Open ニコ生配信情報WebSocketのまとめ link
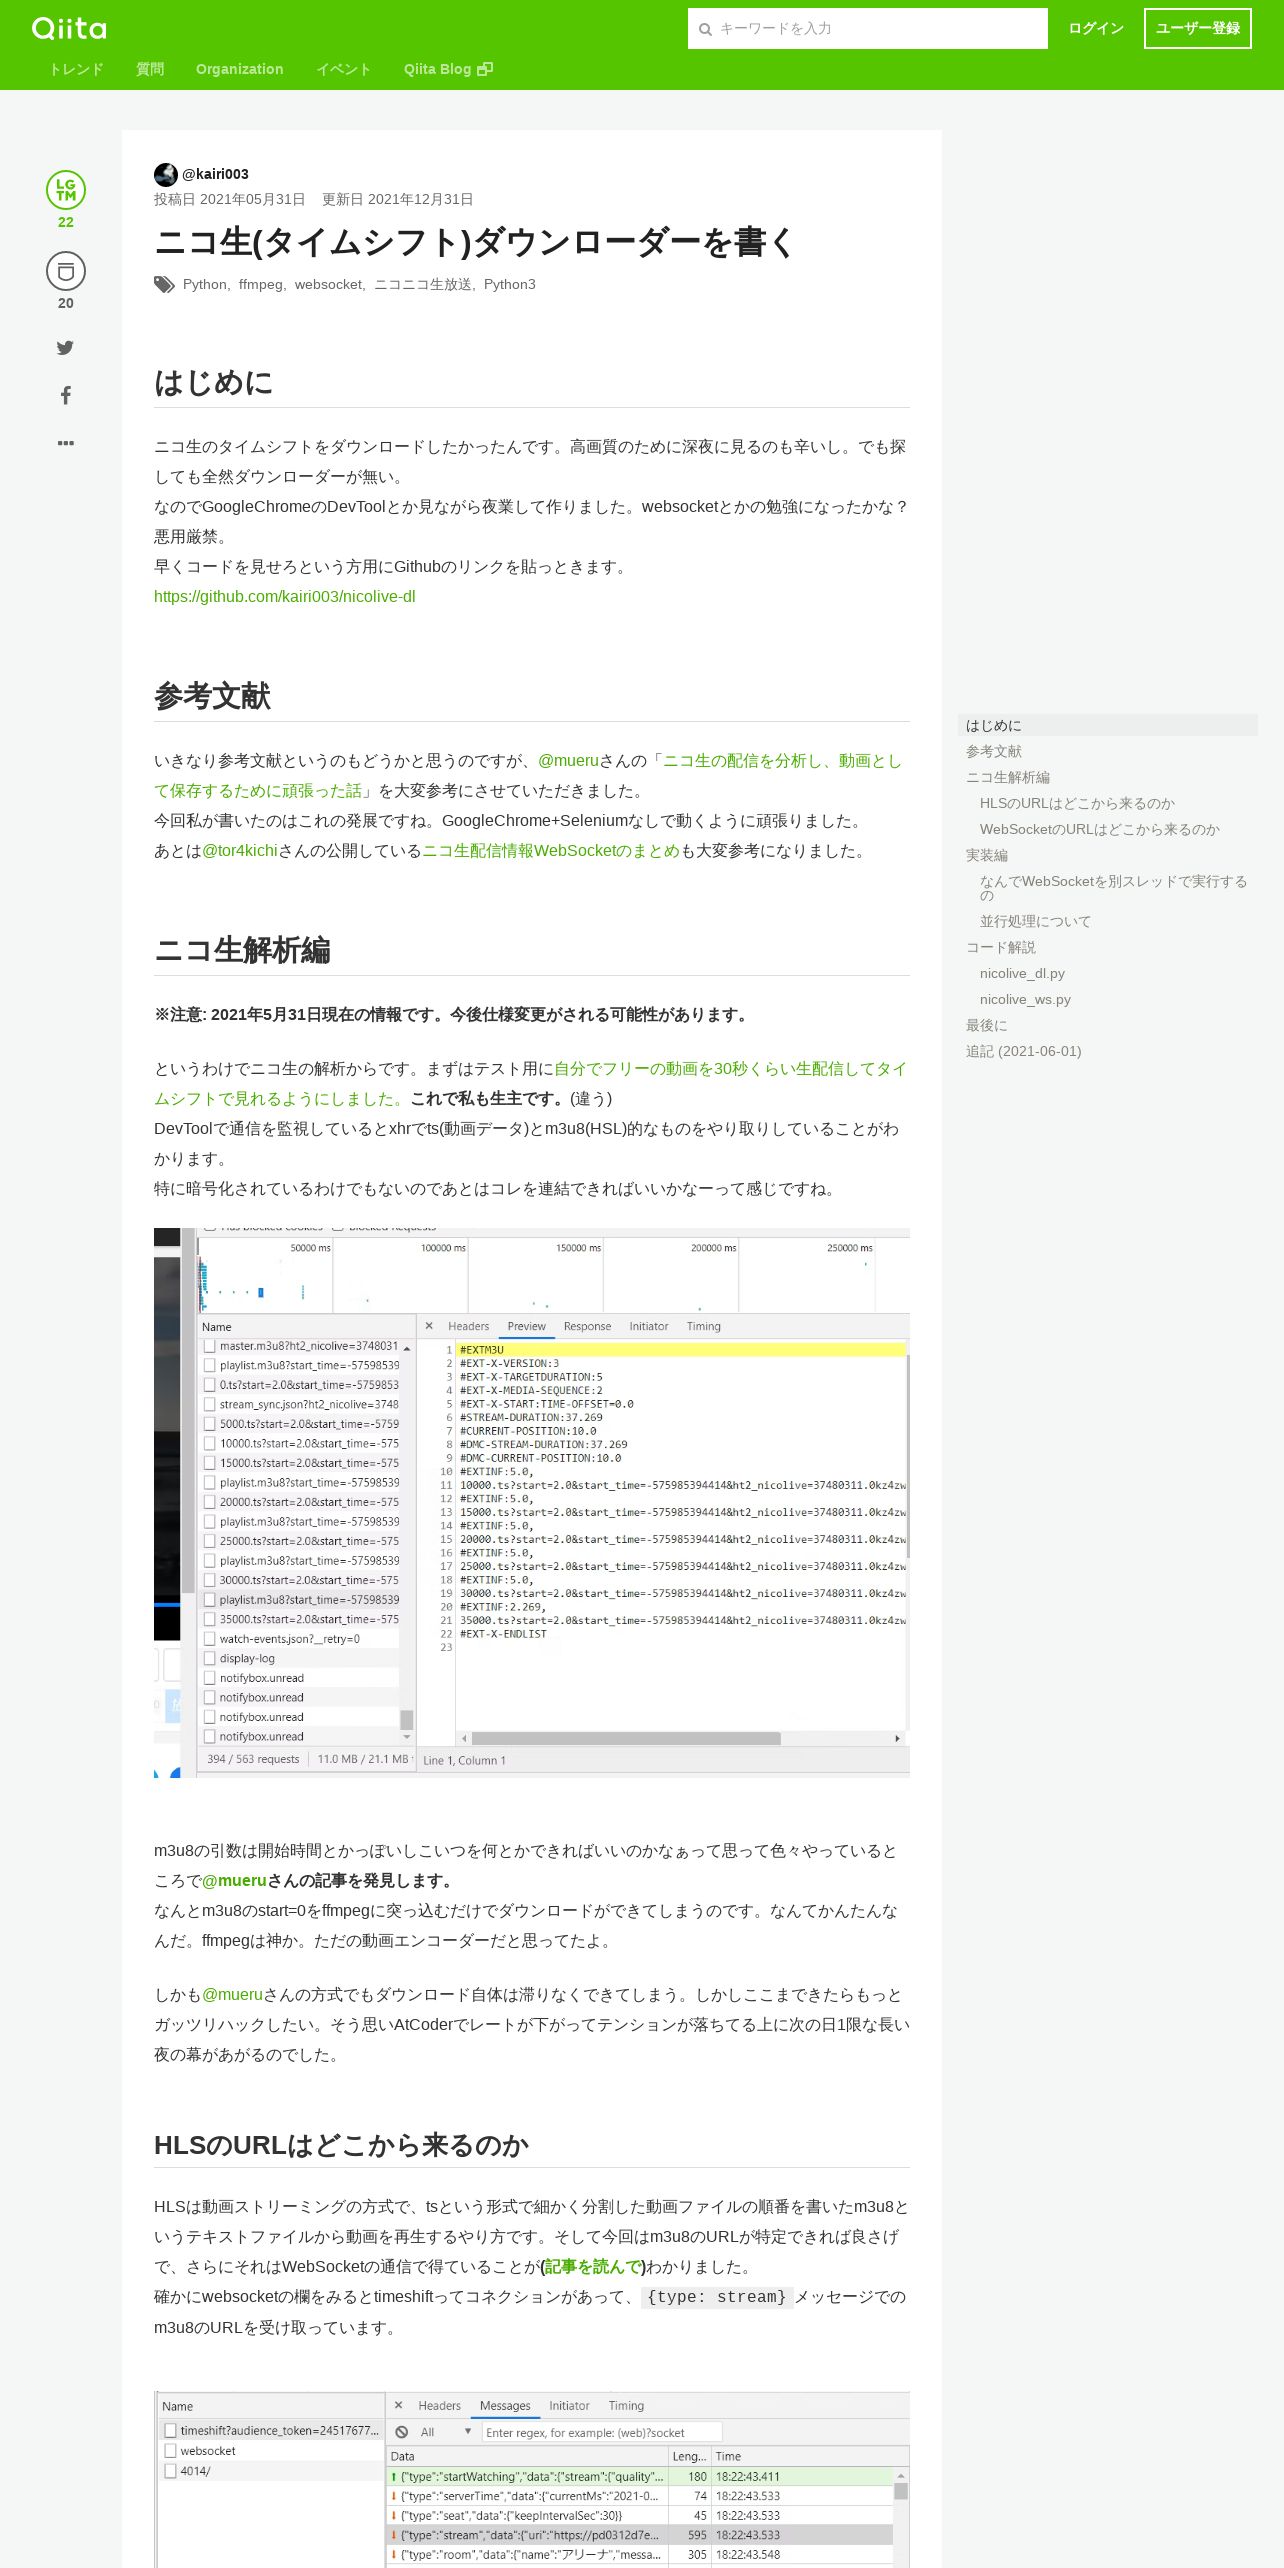 (551, 850)
